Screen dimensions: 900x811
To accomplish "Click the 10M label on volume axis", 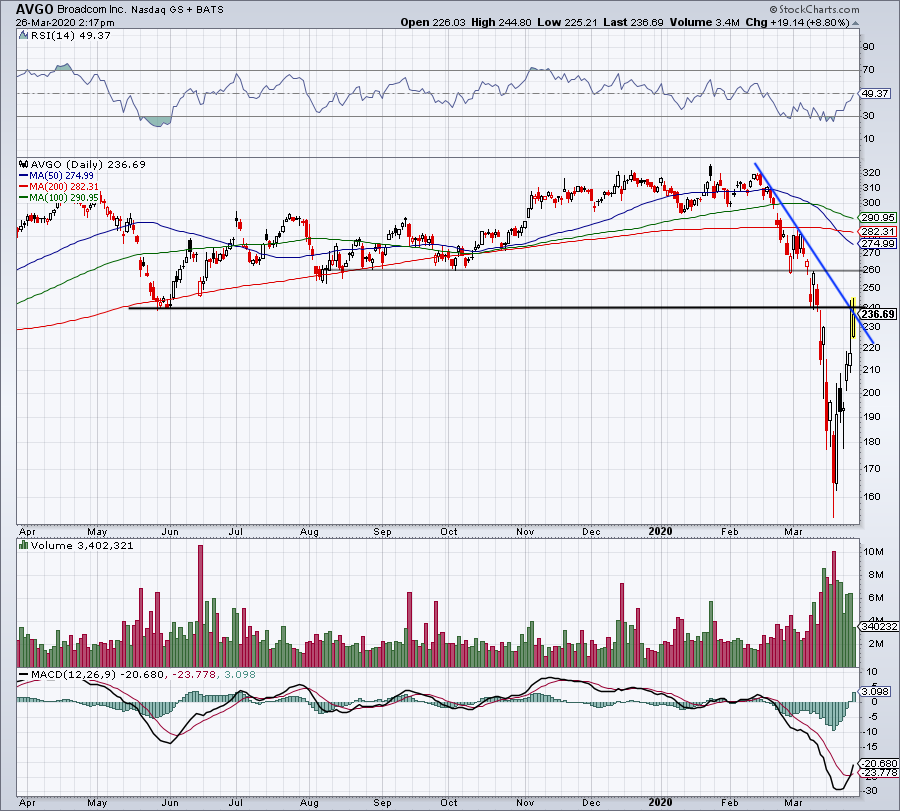I will click(873, 552).
